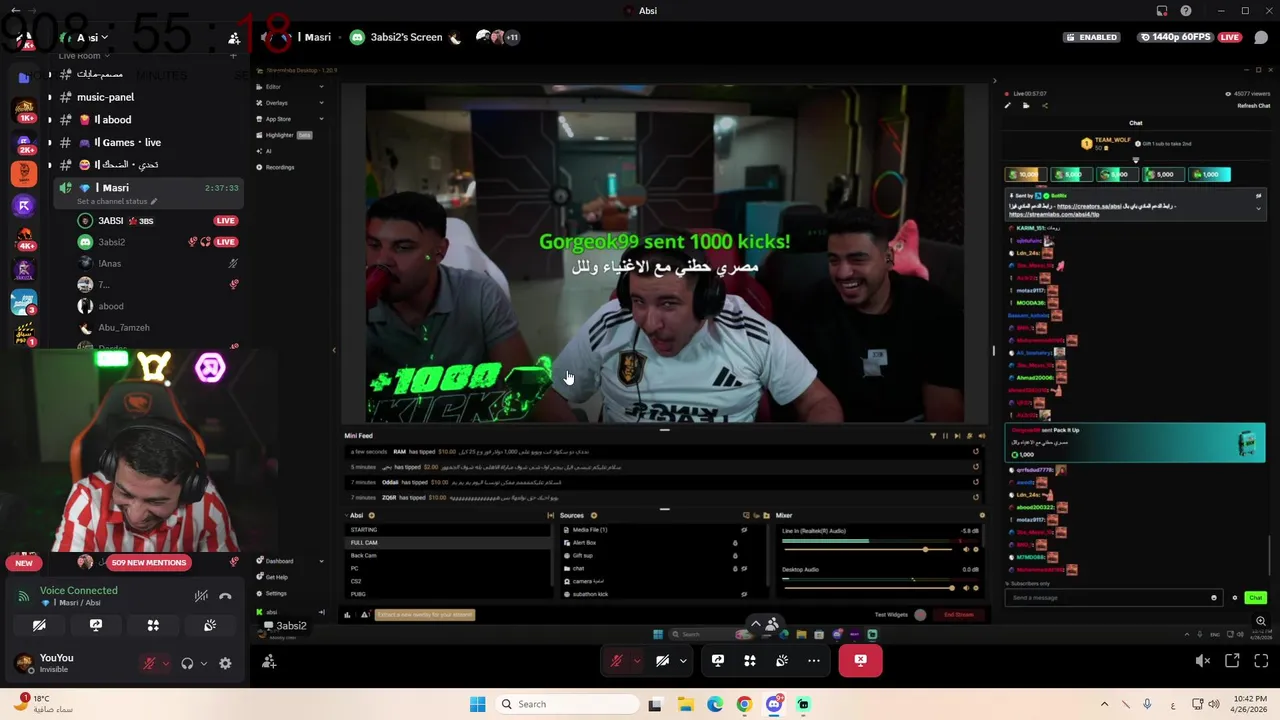Share your screen from the voice panel
Image resolution: width=1280 pixels, height=720 pixels.
click(96, 625)
